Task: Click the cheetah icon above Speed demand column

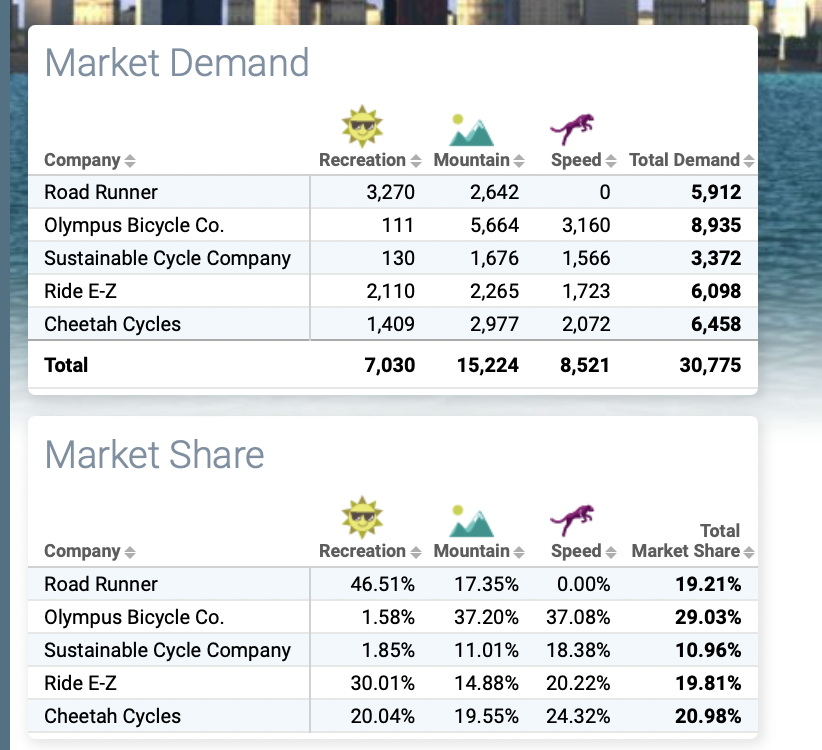Action: point(572,126)
